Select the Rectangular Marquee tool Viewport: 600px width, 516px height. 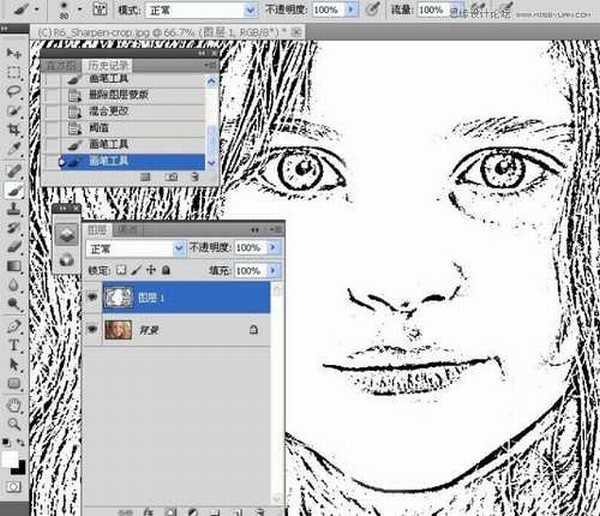pyautogui.click(x=14, y=73)
